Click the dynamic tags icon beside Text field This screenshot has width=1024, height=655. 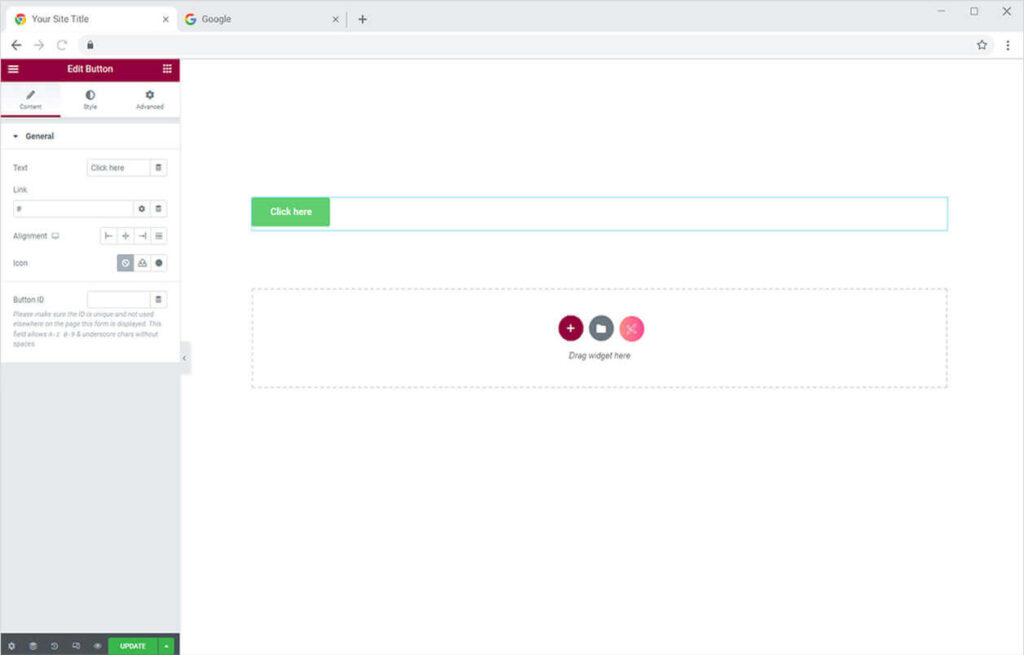click(x=158, y=168)
